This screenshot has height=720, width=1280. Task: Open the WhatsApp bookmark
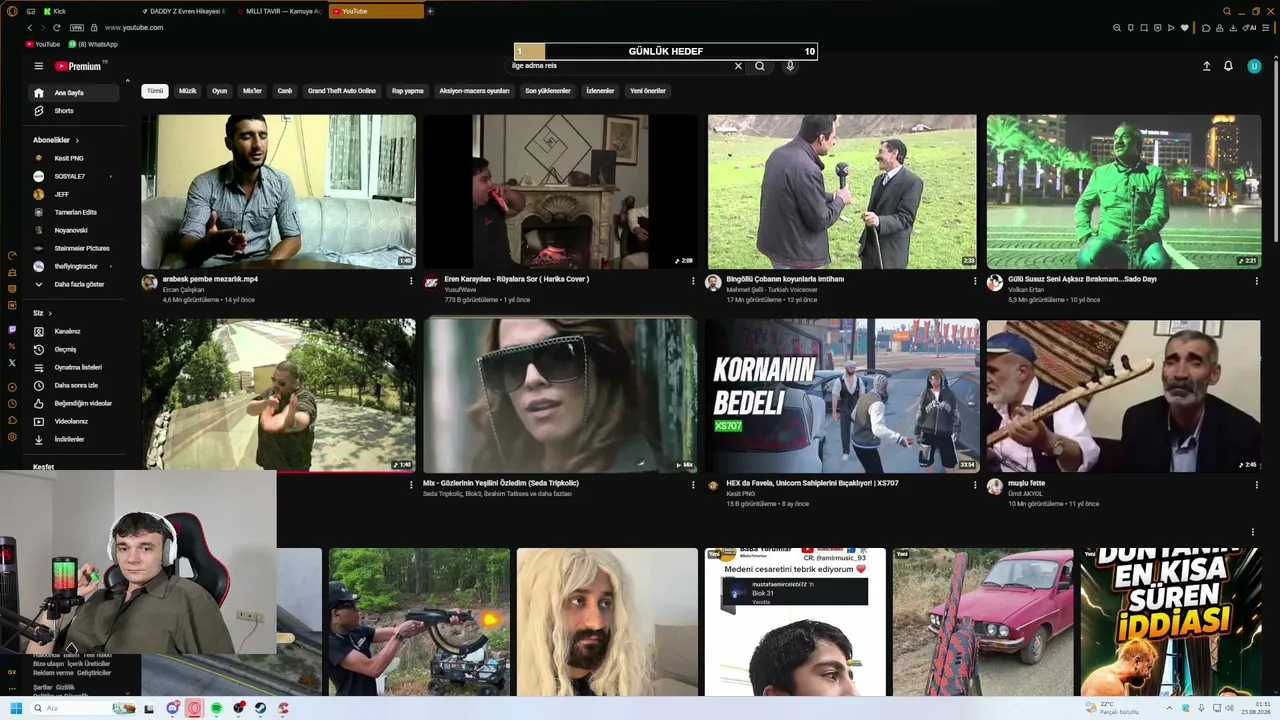tap(93, 44)
